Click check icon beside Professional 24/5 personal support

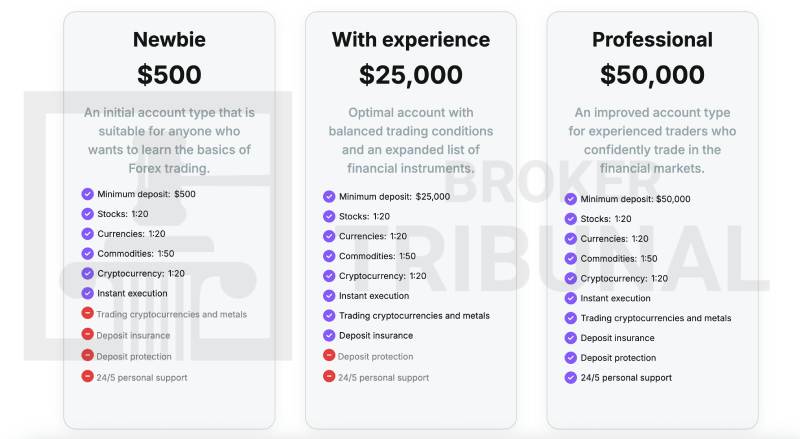[571, 378]
